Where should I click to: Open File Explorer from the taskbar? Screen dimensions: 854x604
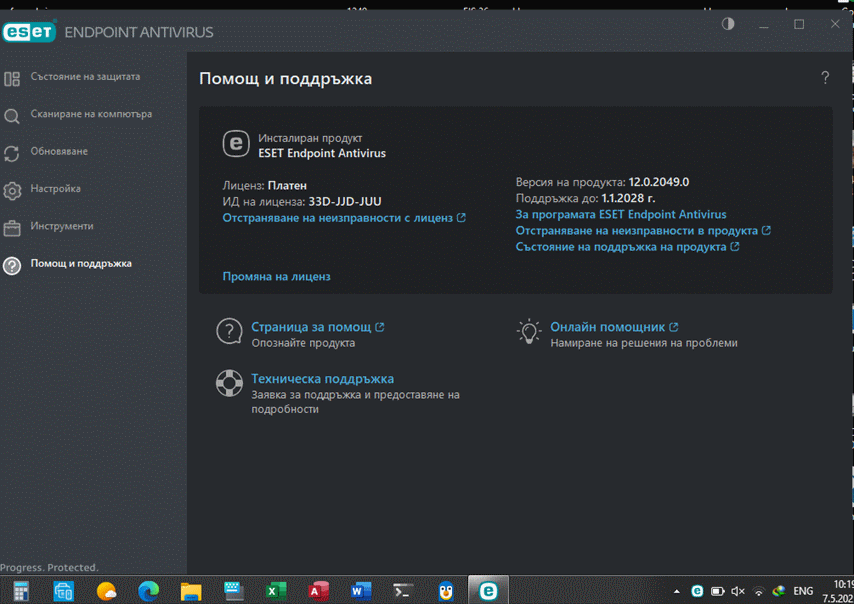191,591
